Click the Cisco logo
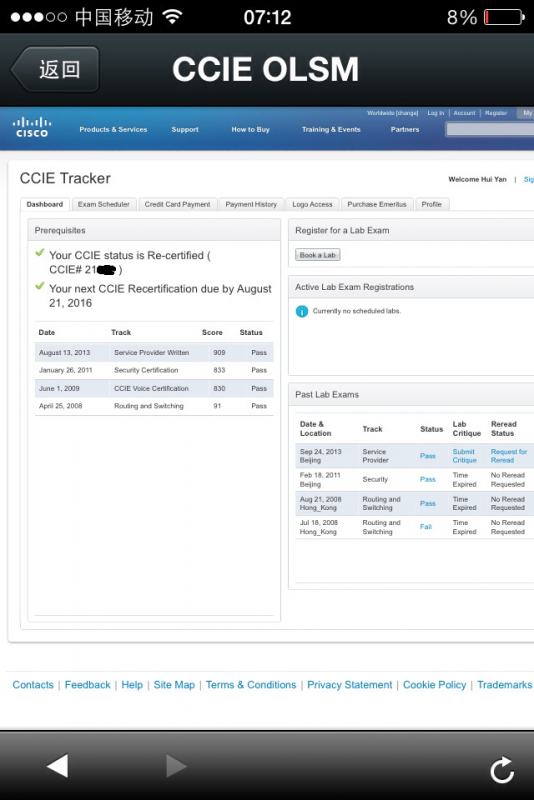The image size is (534, 800). 32,127
